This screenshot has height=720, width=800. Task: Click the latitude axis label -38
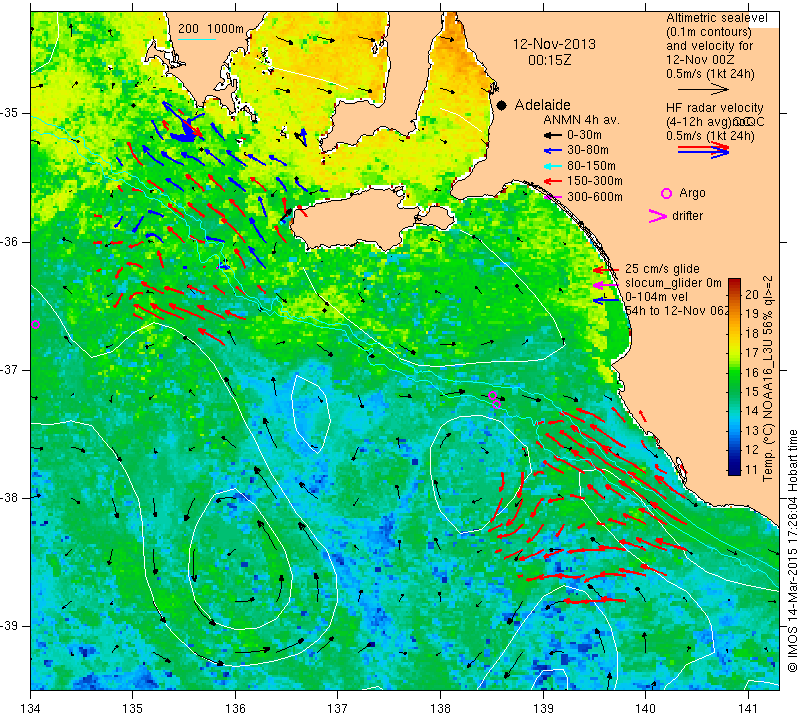(x=10, y=497)
